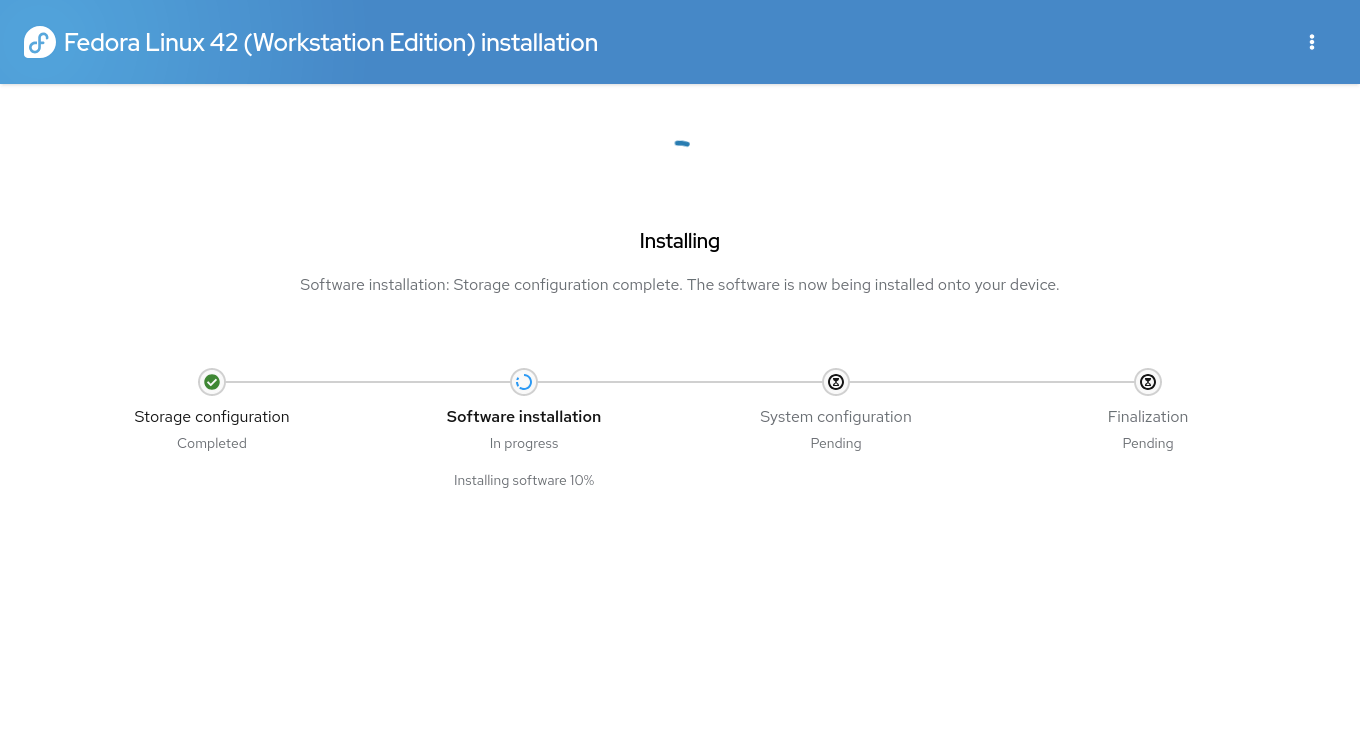Click the hourglass icon for System configuration
This screenshot has height=736, width=1360.
pyautogui.click(x=836, y=382)
